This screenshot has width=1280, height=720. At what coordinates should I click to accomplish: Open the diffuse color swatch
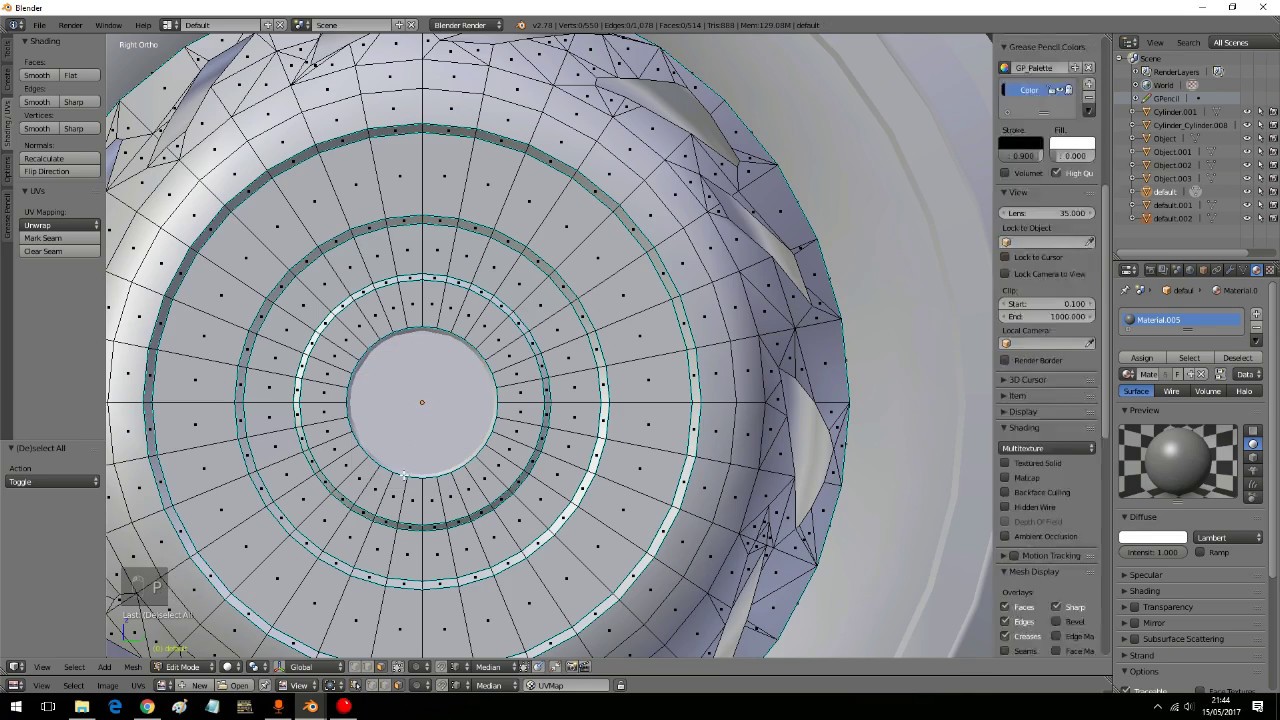(1153, 538)
